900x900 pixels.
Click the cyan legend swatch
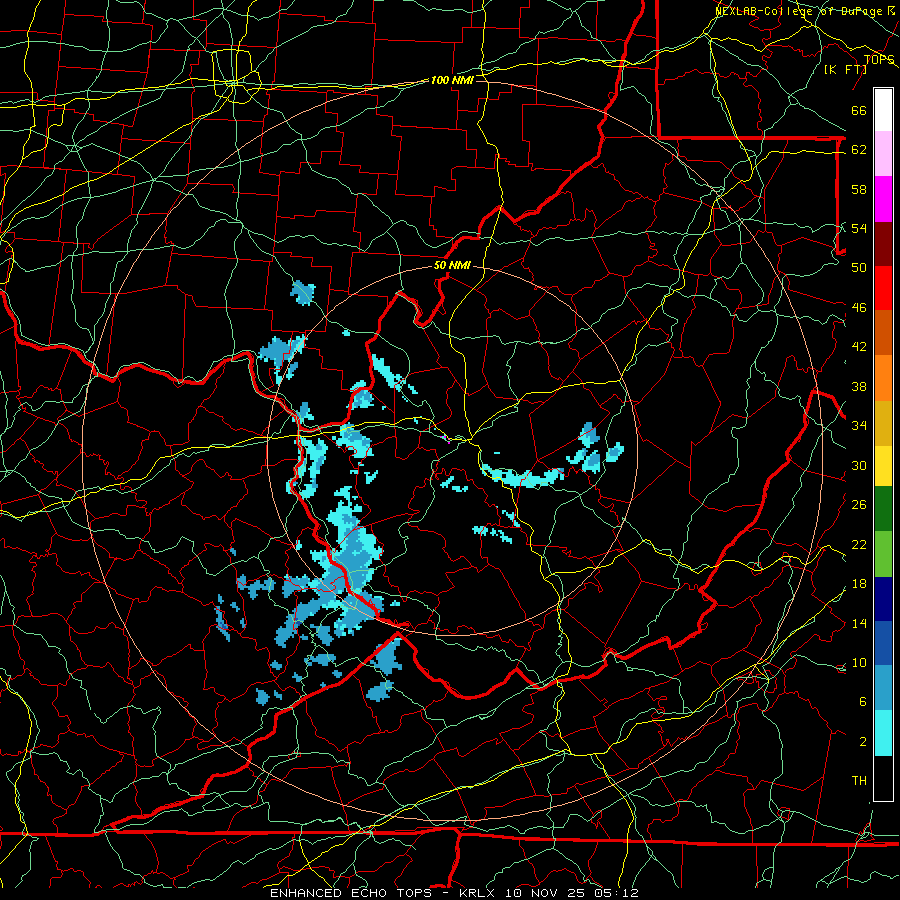883,732
